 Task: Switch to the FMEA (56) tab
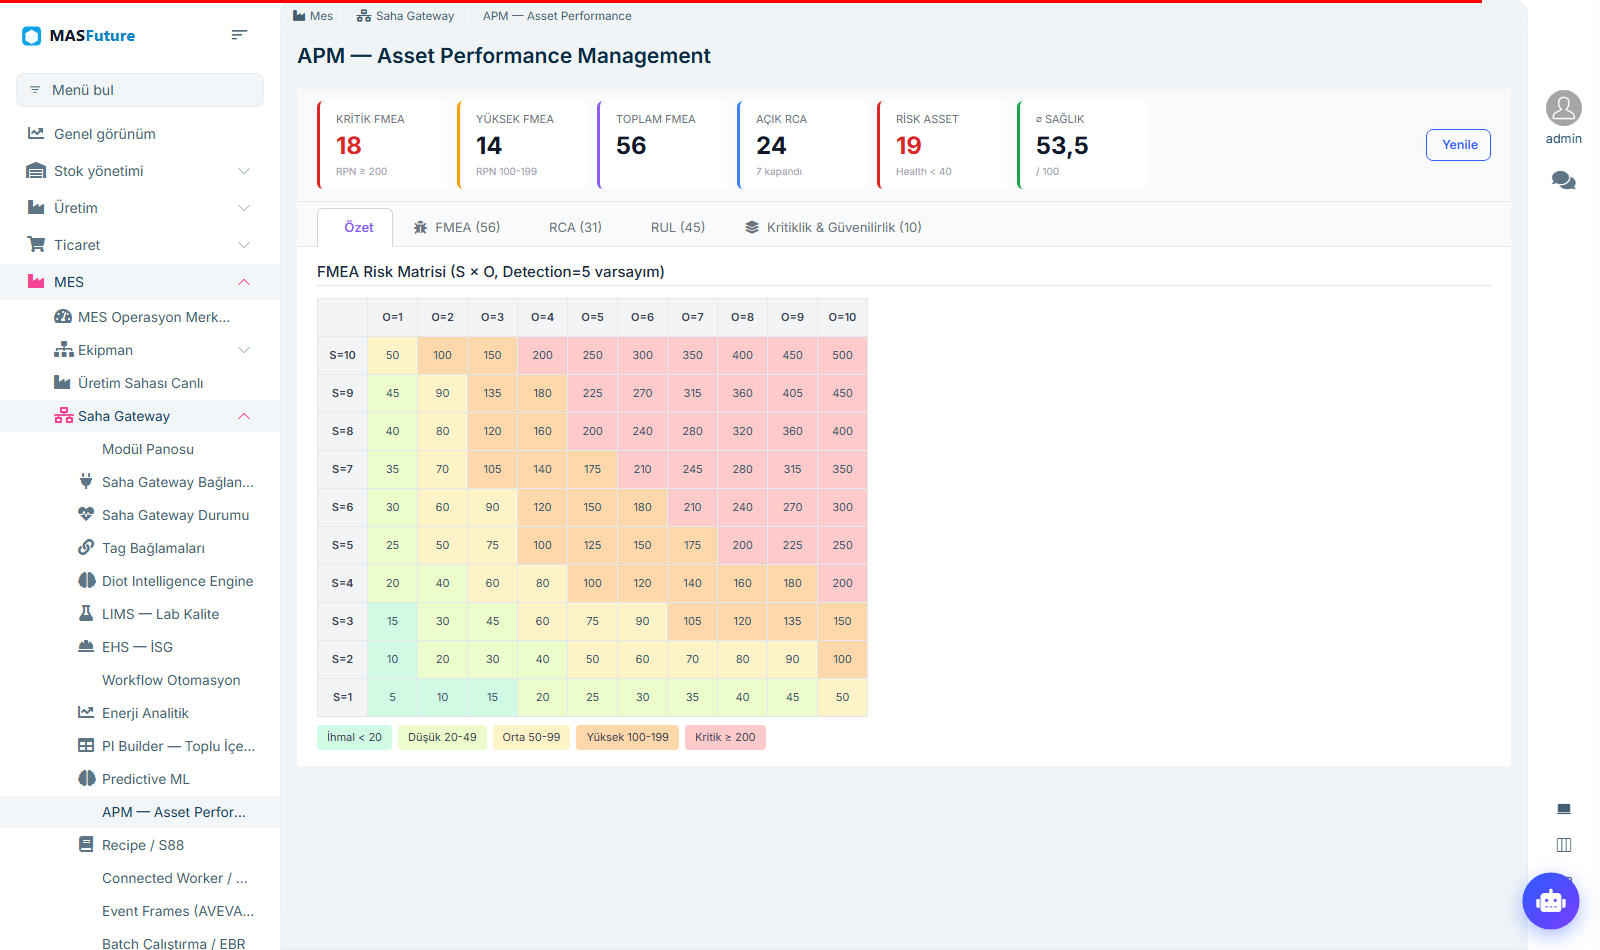(x=457, y=228)
